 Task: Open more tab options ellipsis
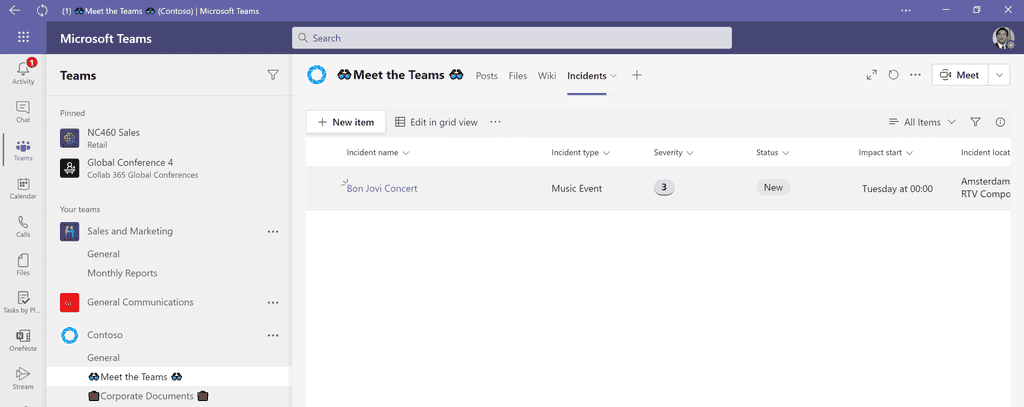coord(916,75)
